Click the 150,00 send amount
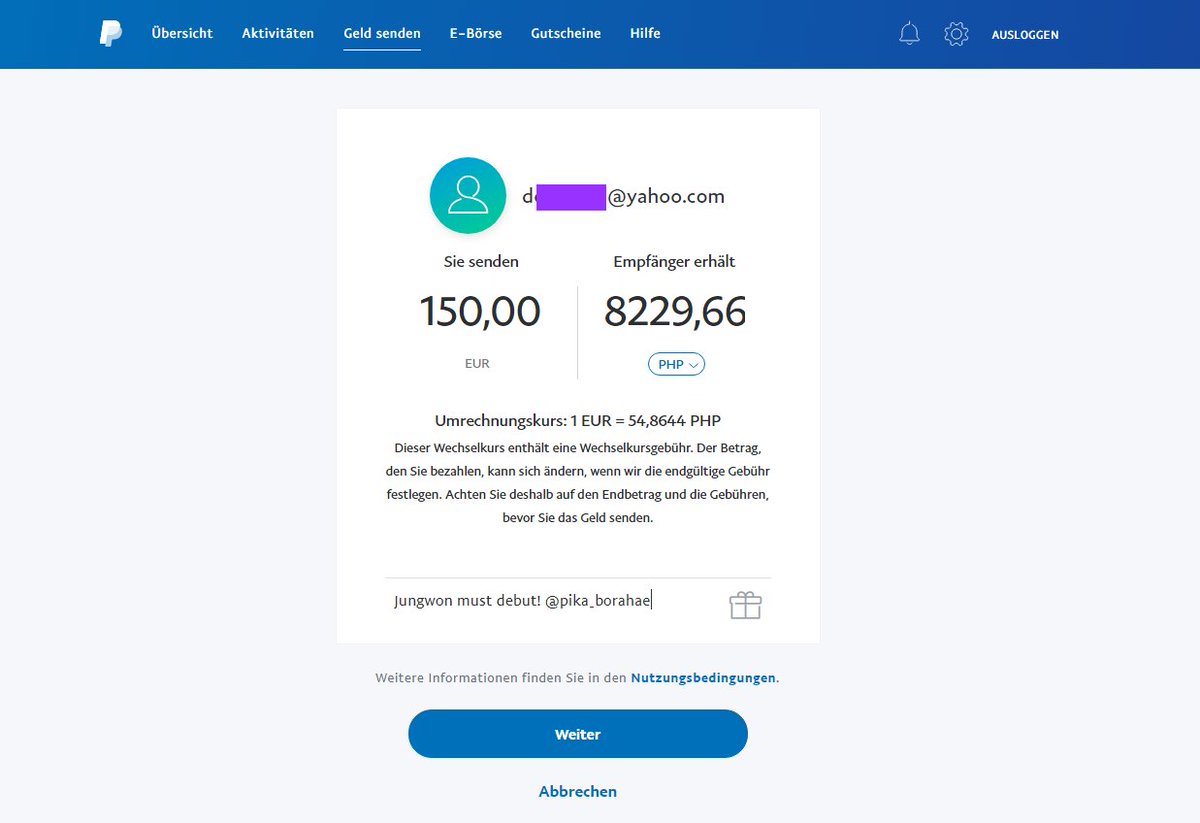Viewport: 1200px width, 823px height. (x=480, y=312)
